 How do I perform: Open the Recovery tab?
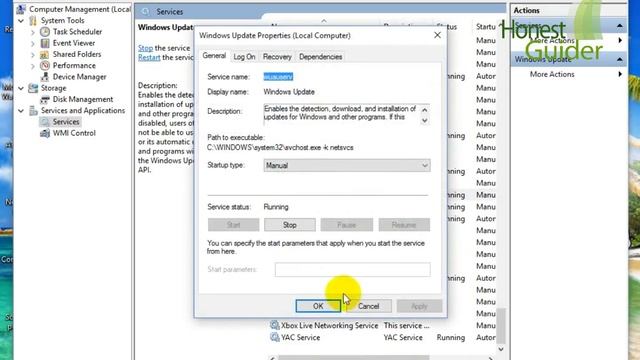(277, 57)
